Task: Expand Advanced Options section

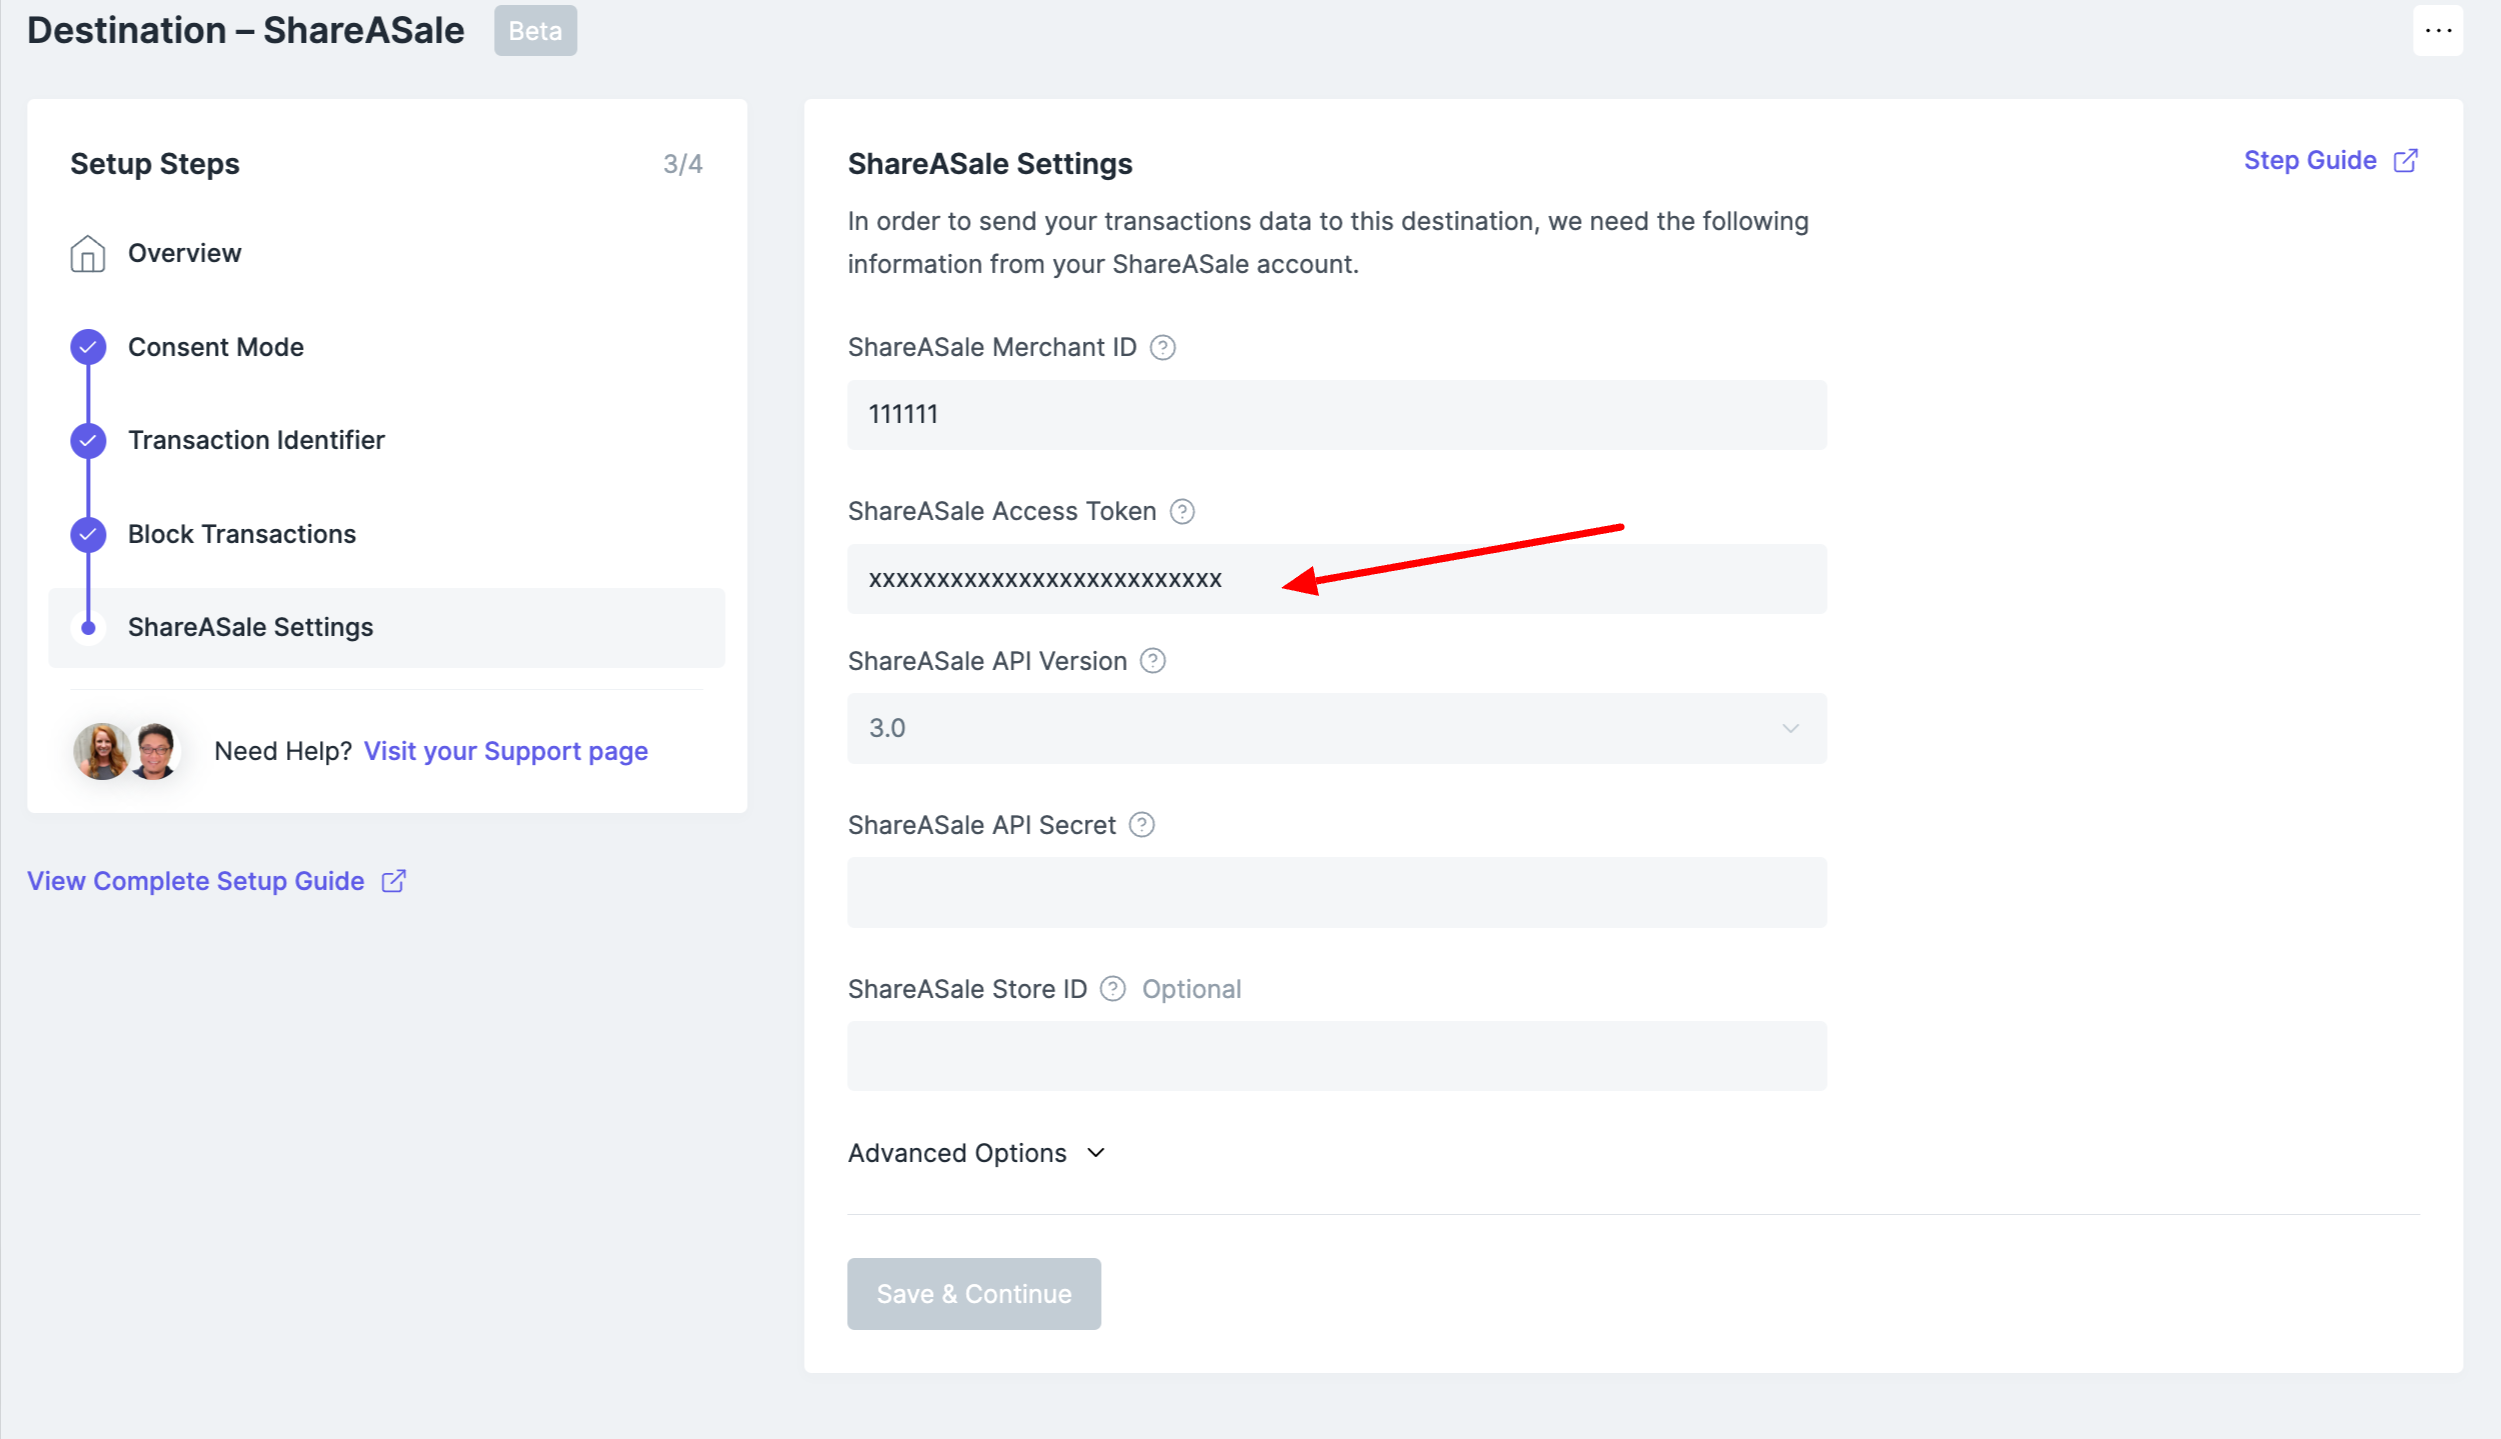Action: 976,1153
